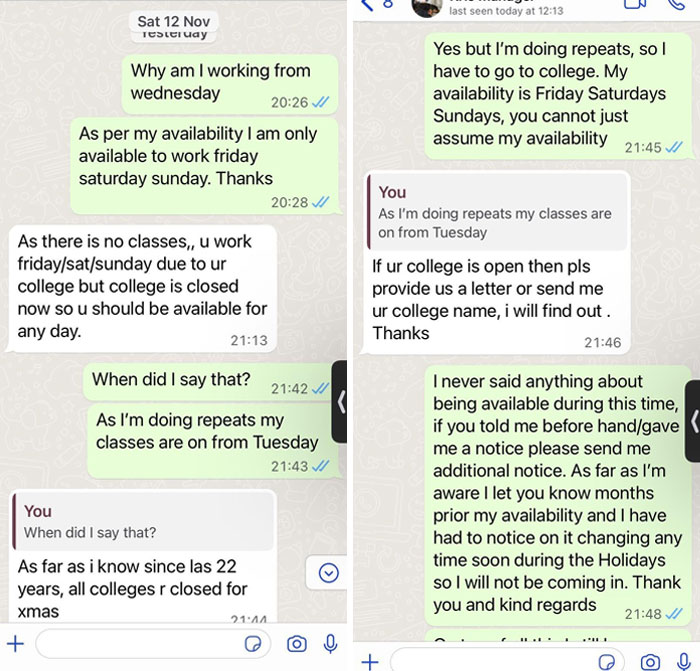
Task: Open contact profile picture in chat header
Action: (x=426, y=6)
